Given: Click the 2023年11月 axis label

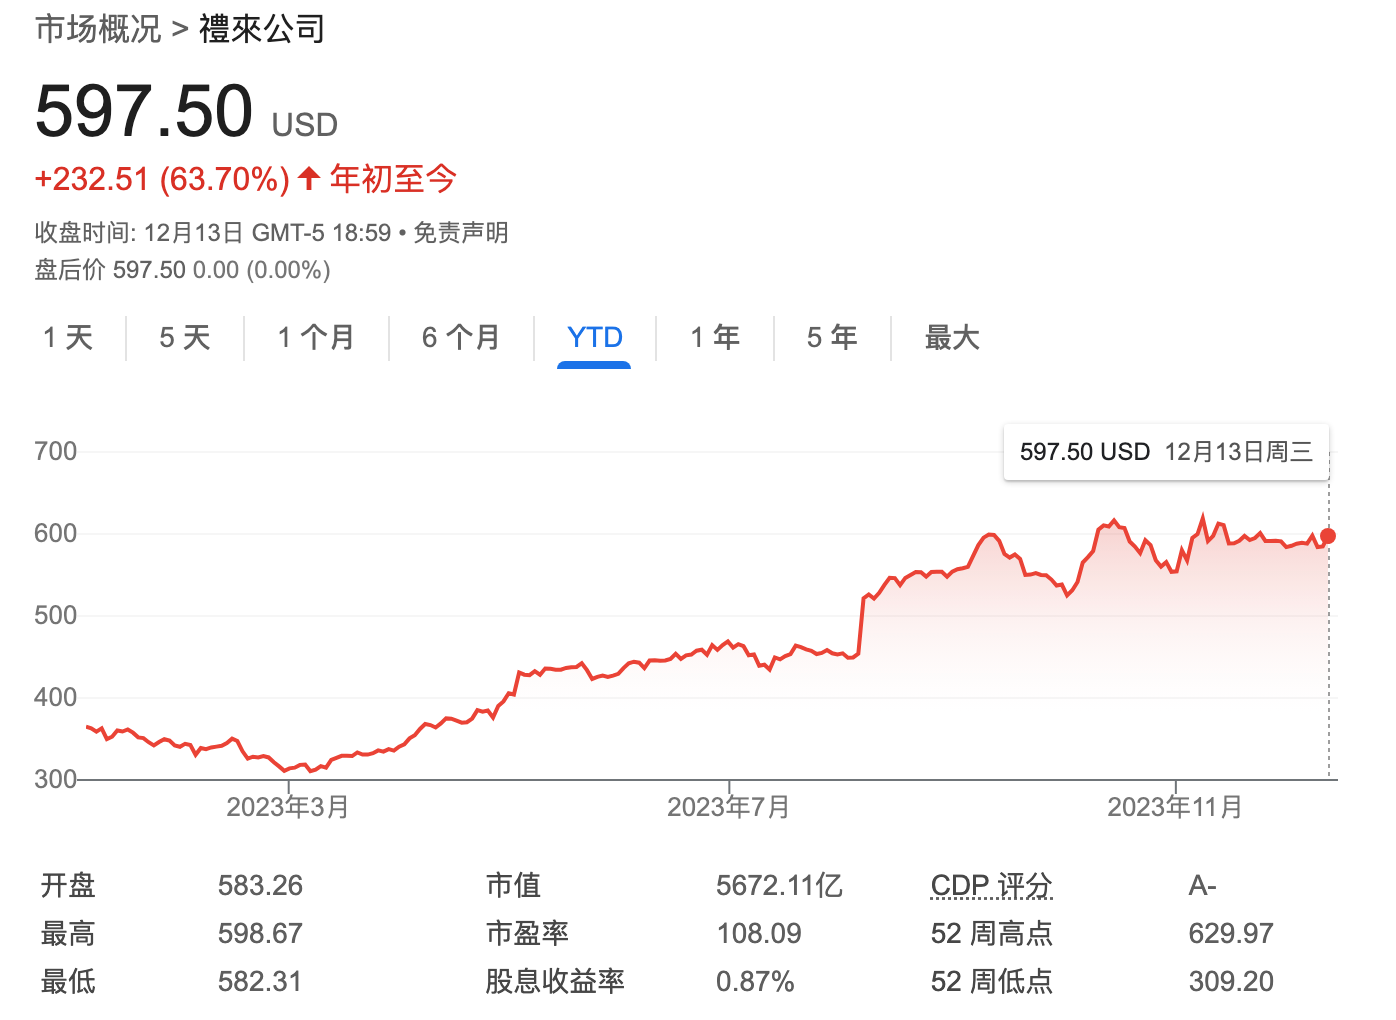Looking at the screenshot, I should [1175, 807].
